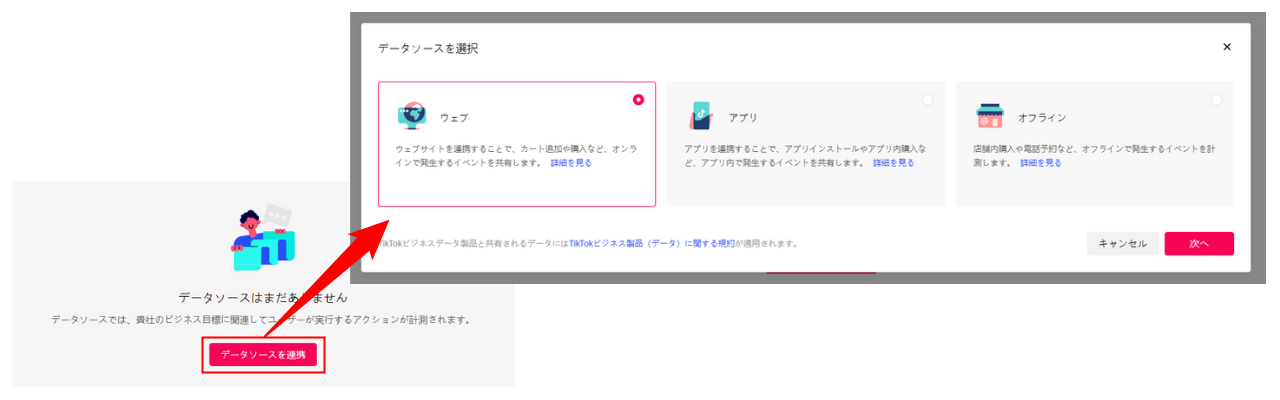Click the Web globe monitor icon
Image resolution: width=1280 pixels, height=400 pixels.
point(412,116)
